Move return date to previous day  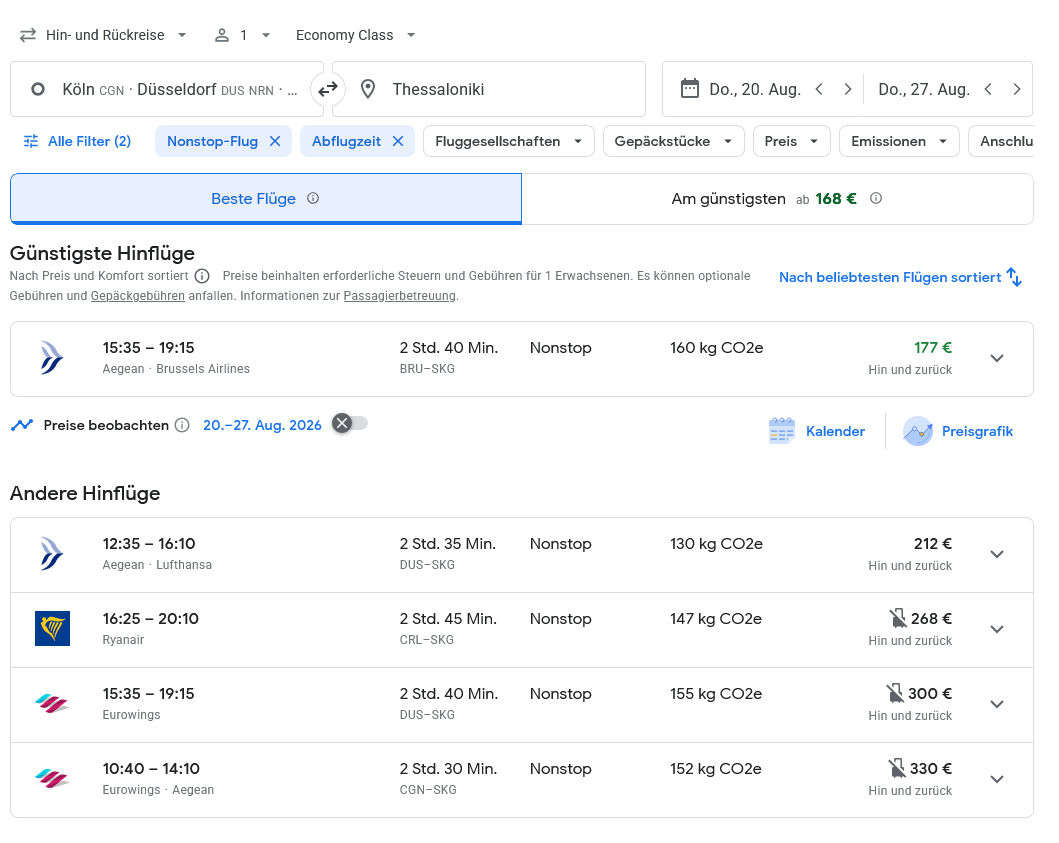point(988,89)
